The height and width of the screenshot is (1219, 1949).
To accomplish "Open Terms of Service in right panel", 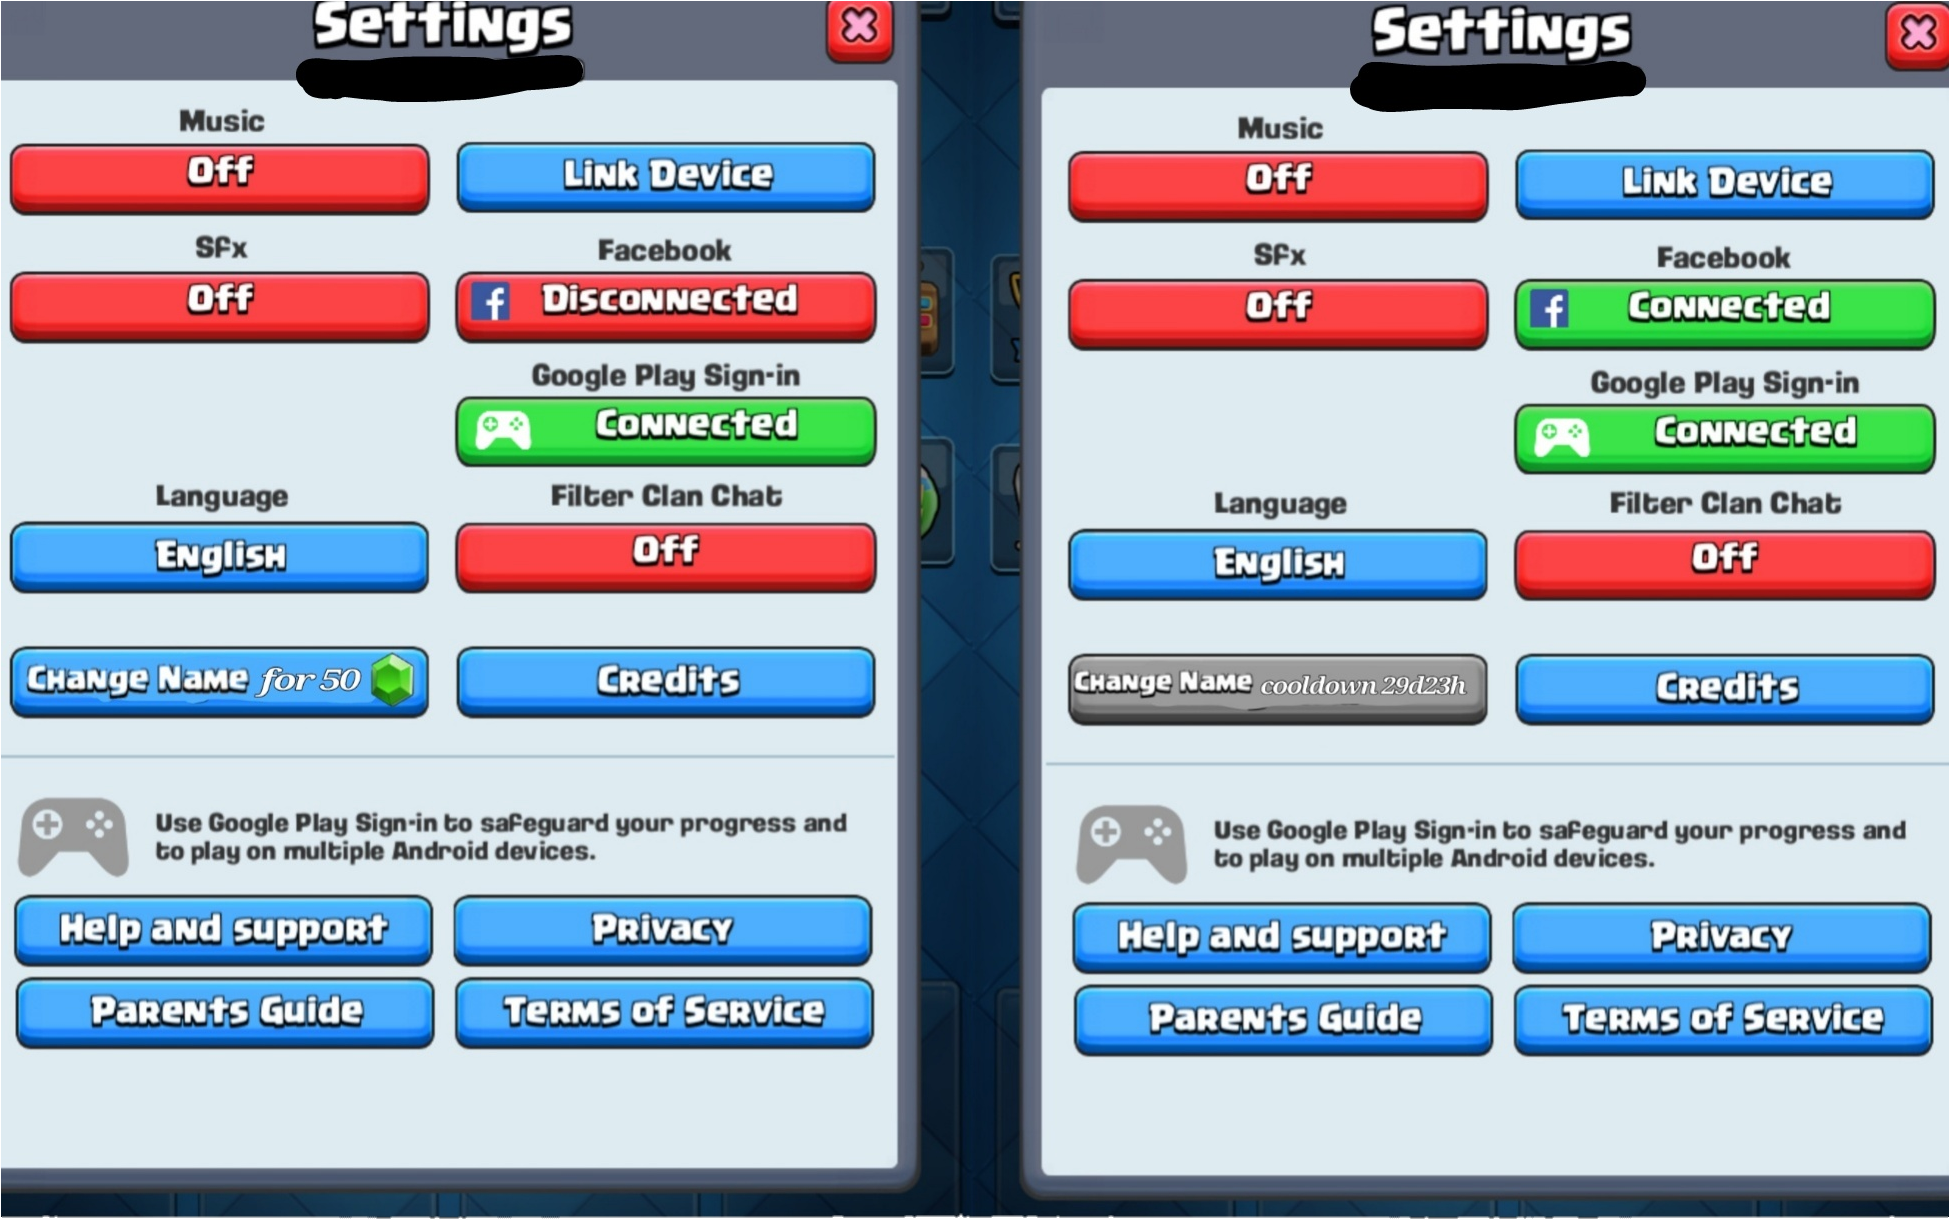I will tap(1723, 1019).
